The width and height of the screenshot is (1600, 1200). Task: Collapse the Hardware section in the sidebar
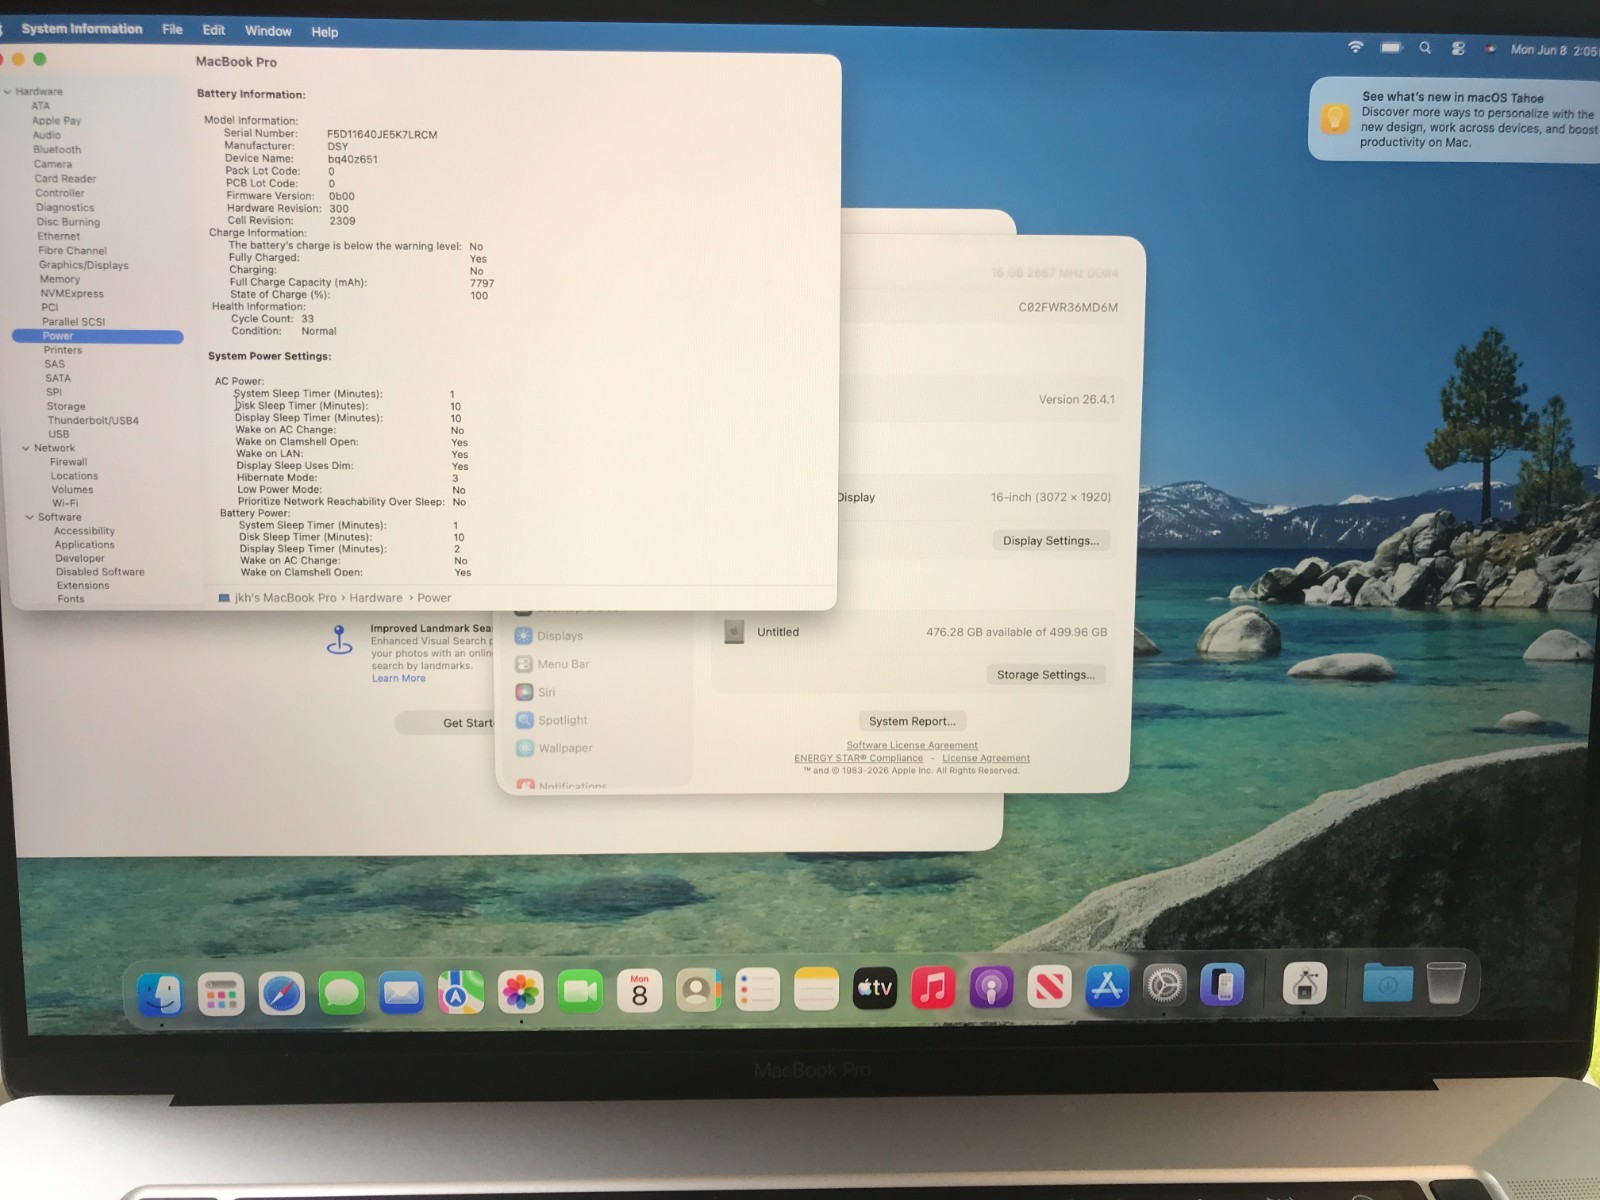click(8, 92)
